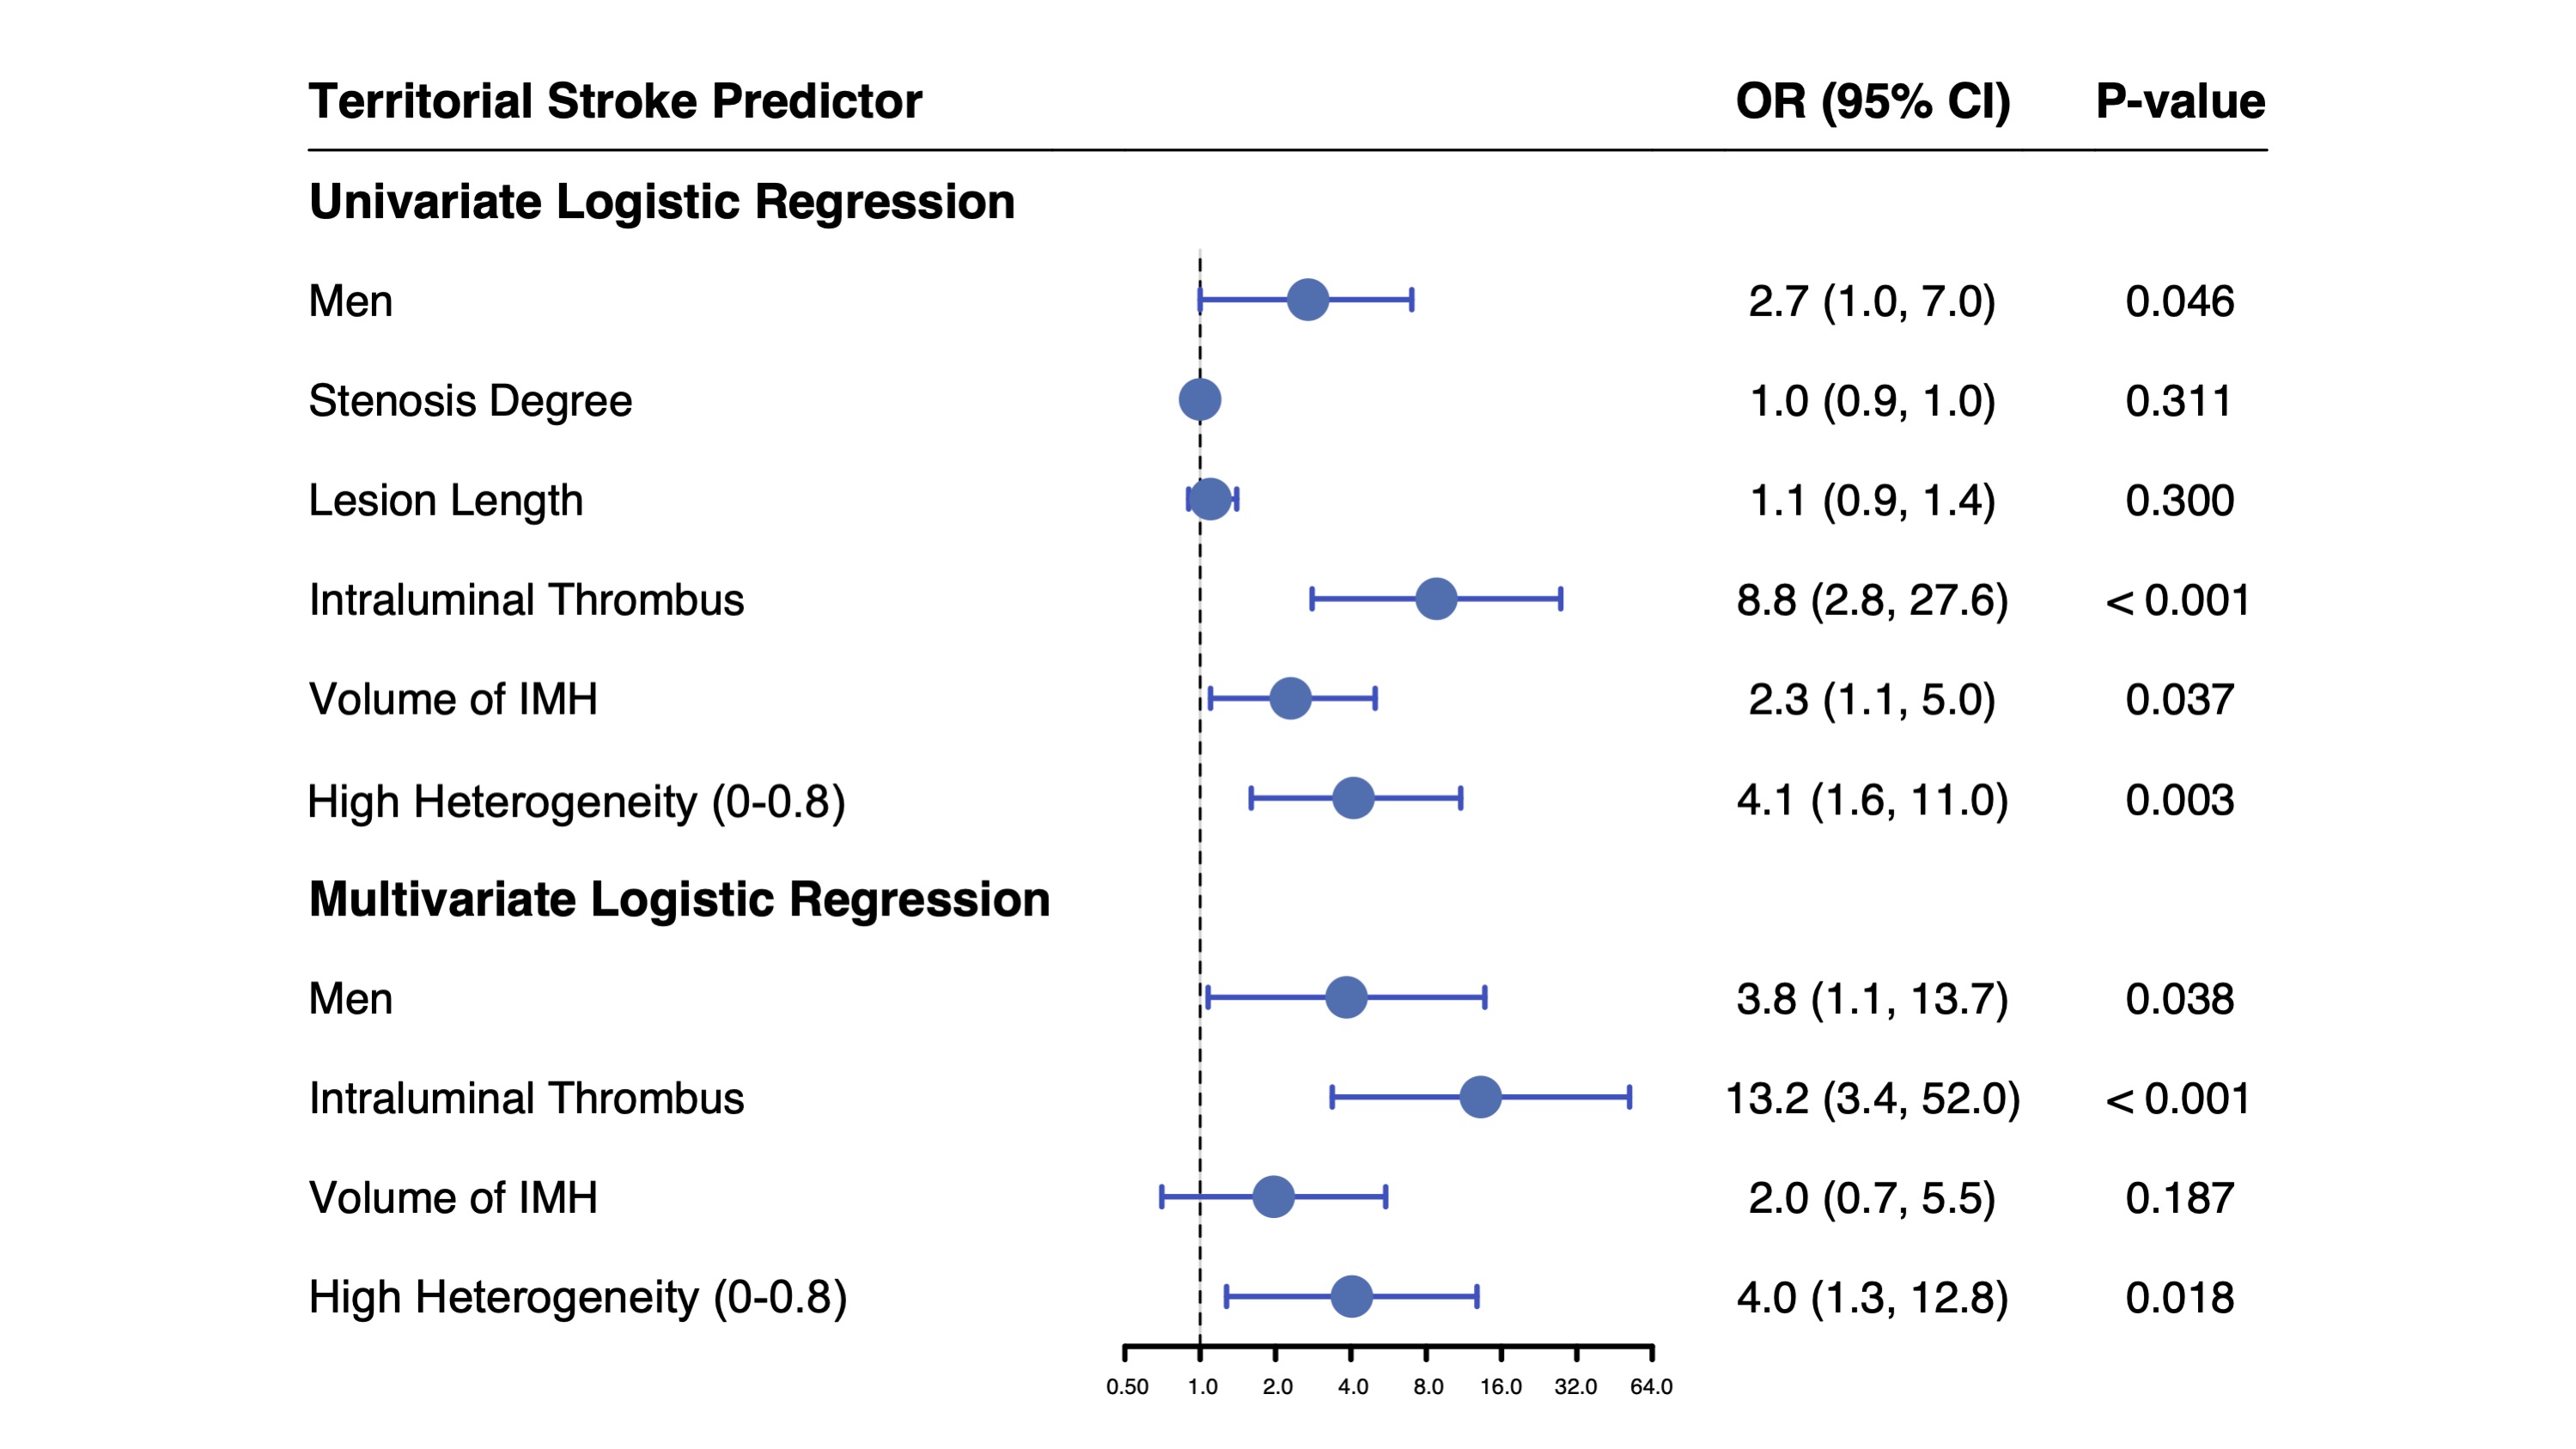Click the multivariate Intraluminal Thrombus data point circle
Viewport: 2576px width, 1449px height.
[x=1480, y=1097]
